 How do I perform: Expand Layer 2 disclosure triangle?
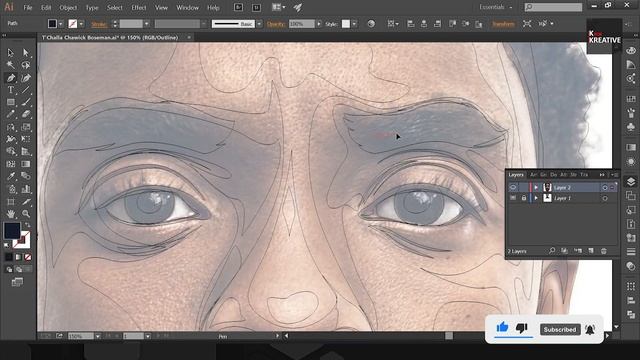point(536,187)
